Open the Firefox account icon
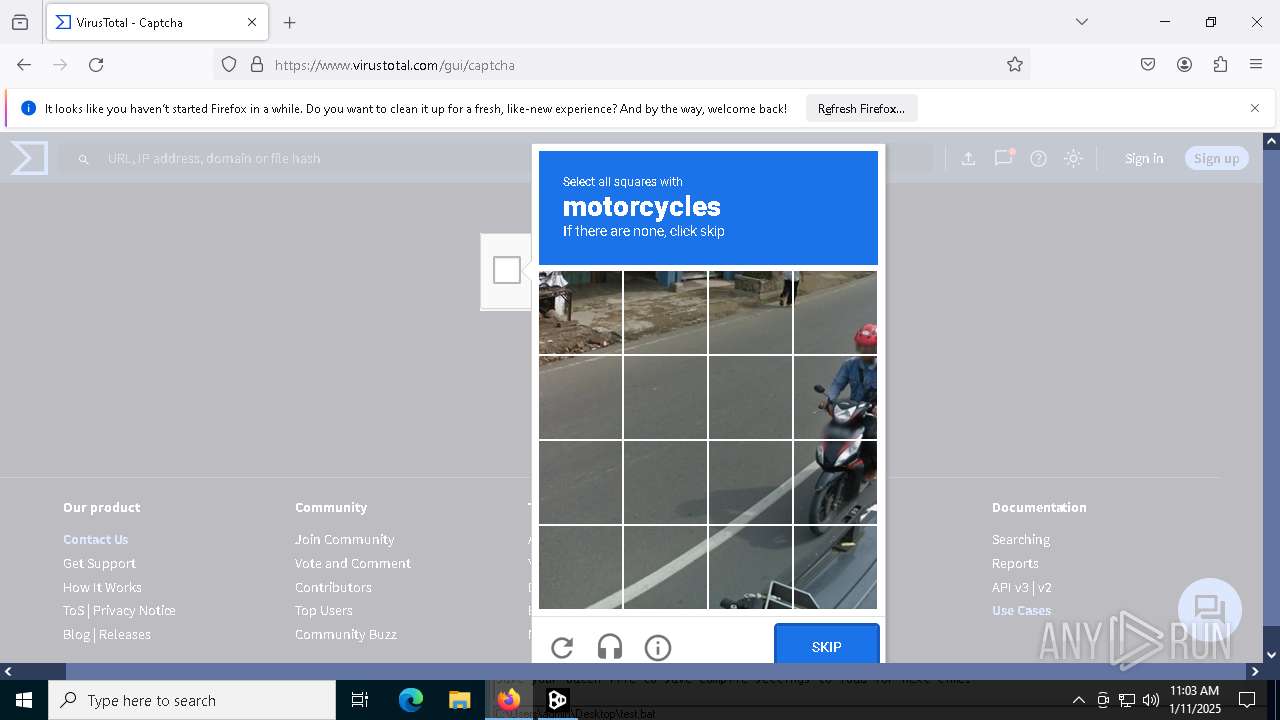The height and width of the screenshot is (720, 1280). point(1184,64)
